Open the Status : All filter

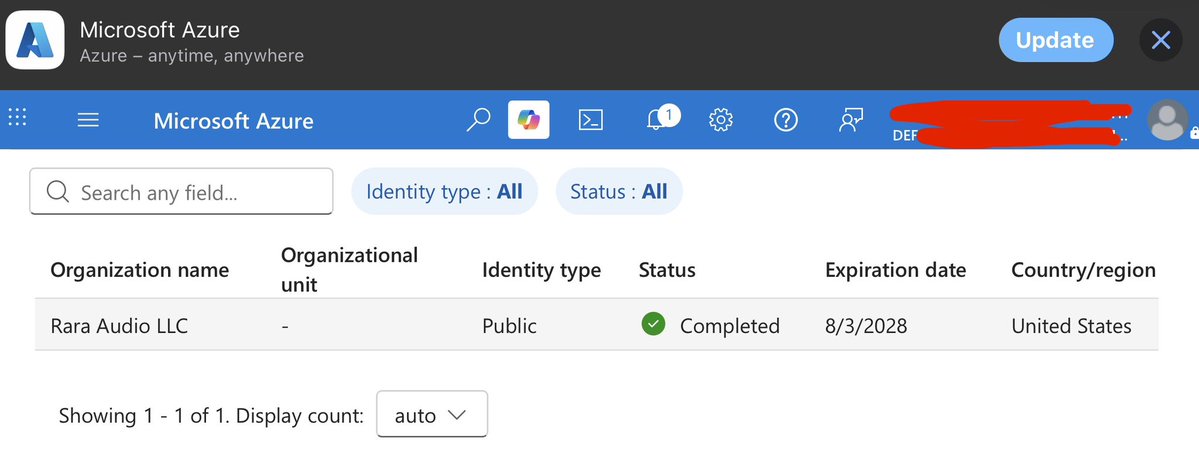(x=619, y=191)
